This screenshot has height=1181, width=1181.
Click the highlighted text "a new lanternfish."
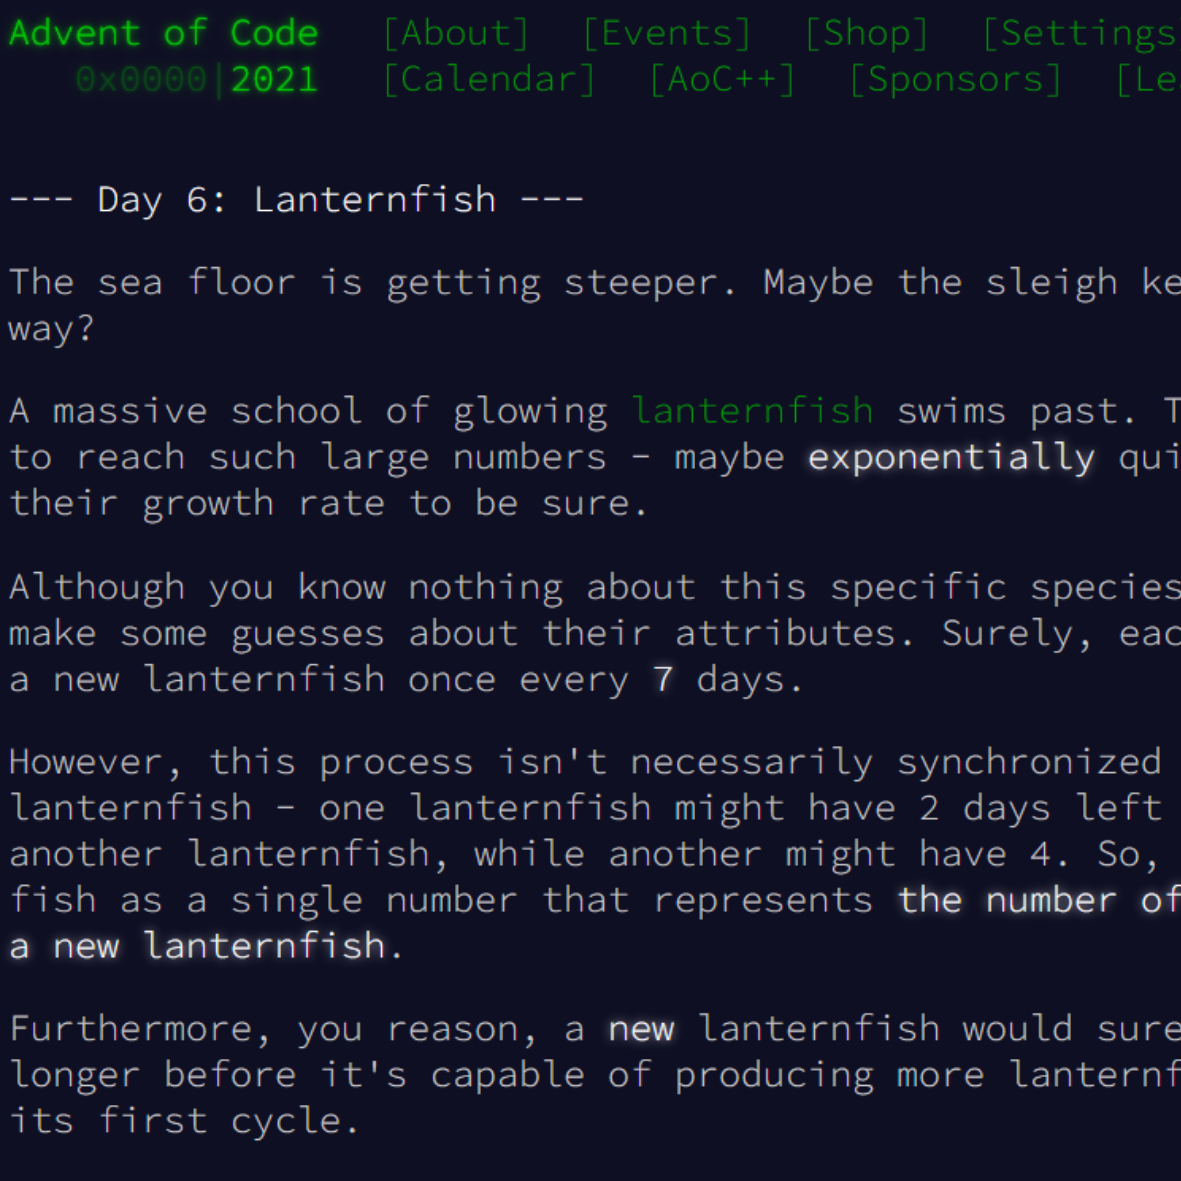(x=206, y=945)
